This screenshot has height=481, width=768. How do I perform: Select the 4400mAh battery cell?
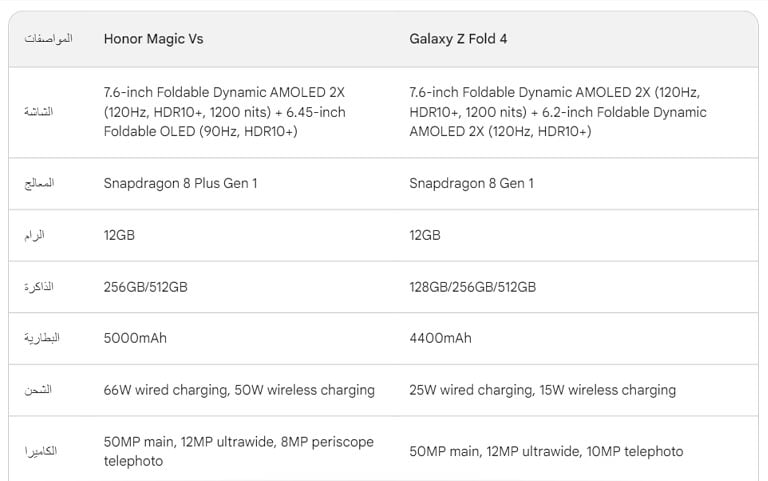pyautogui.click(x=440, y=338)
